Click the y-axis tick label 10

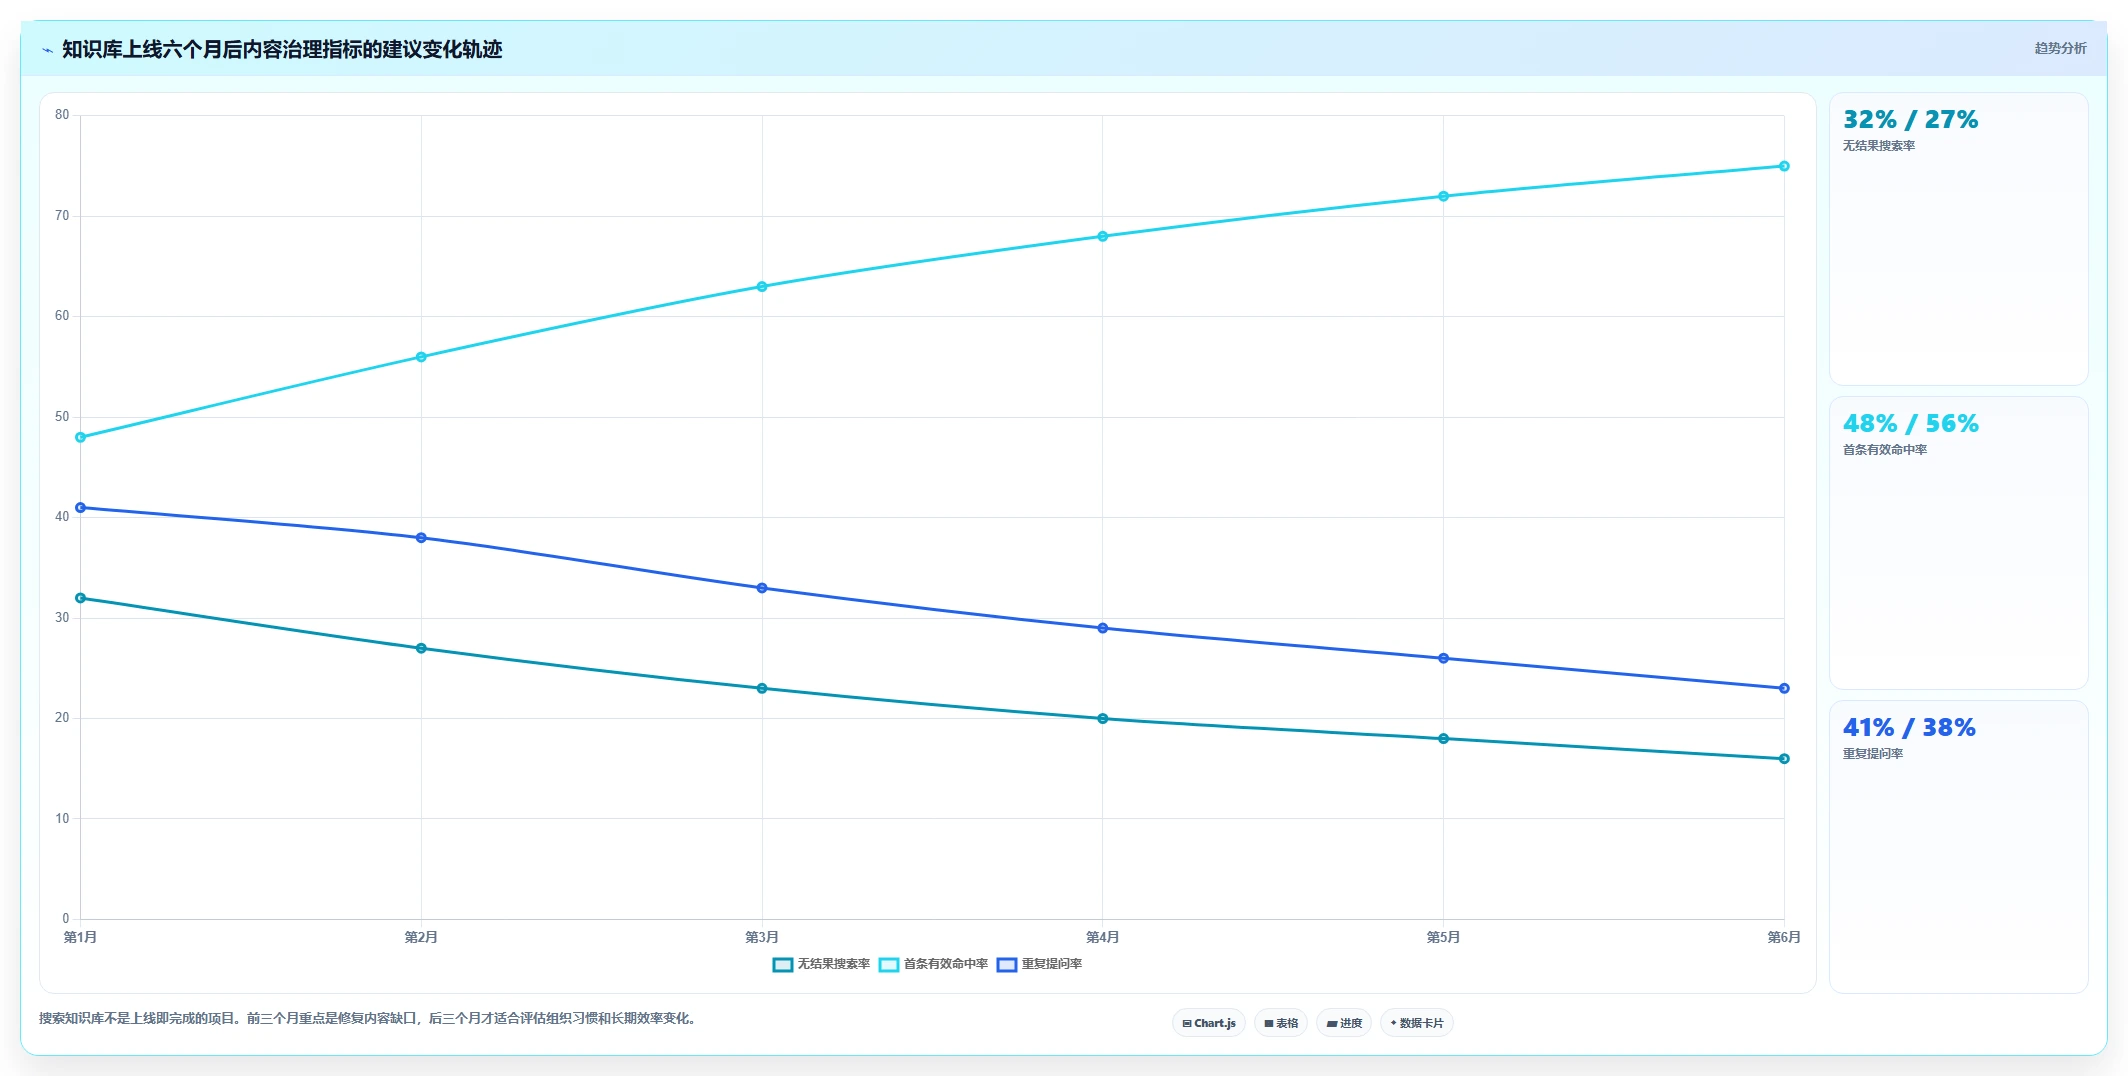click(x=62, y=819)
